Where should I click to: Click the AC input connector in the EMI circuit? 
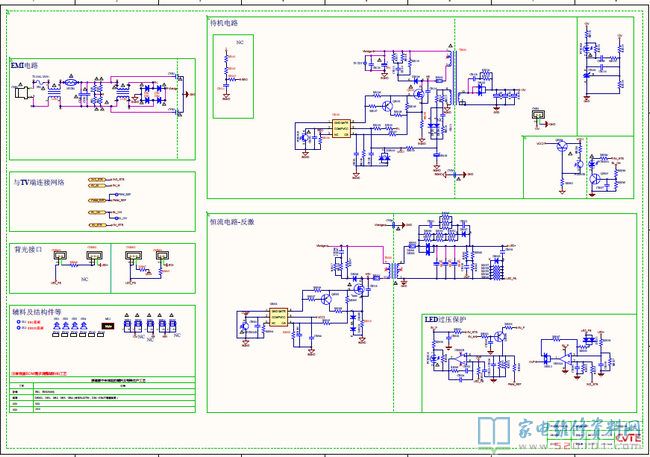click(22, 93)
